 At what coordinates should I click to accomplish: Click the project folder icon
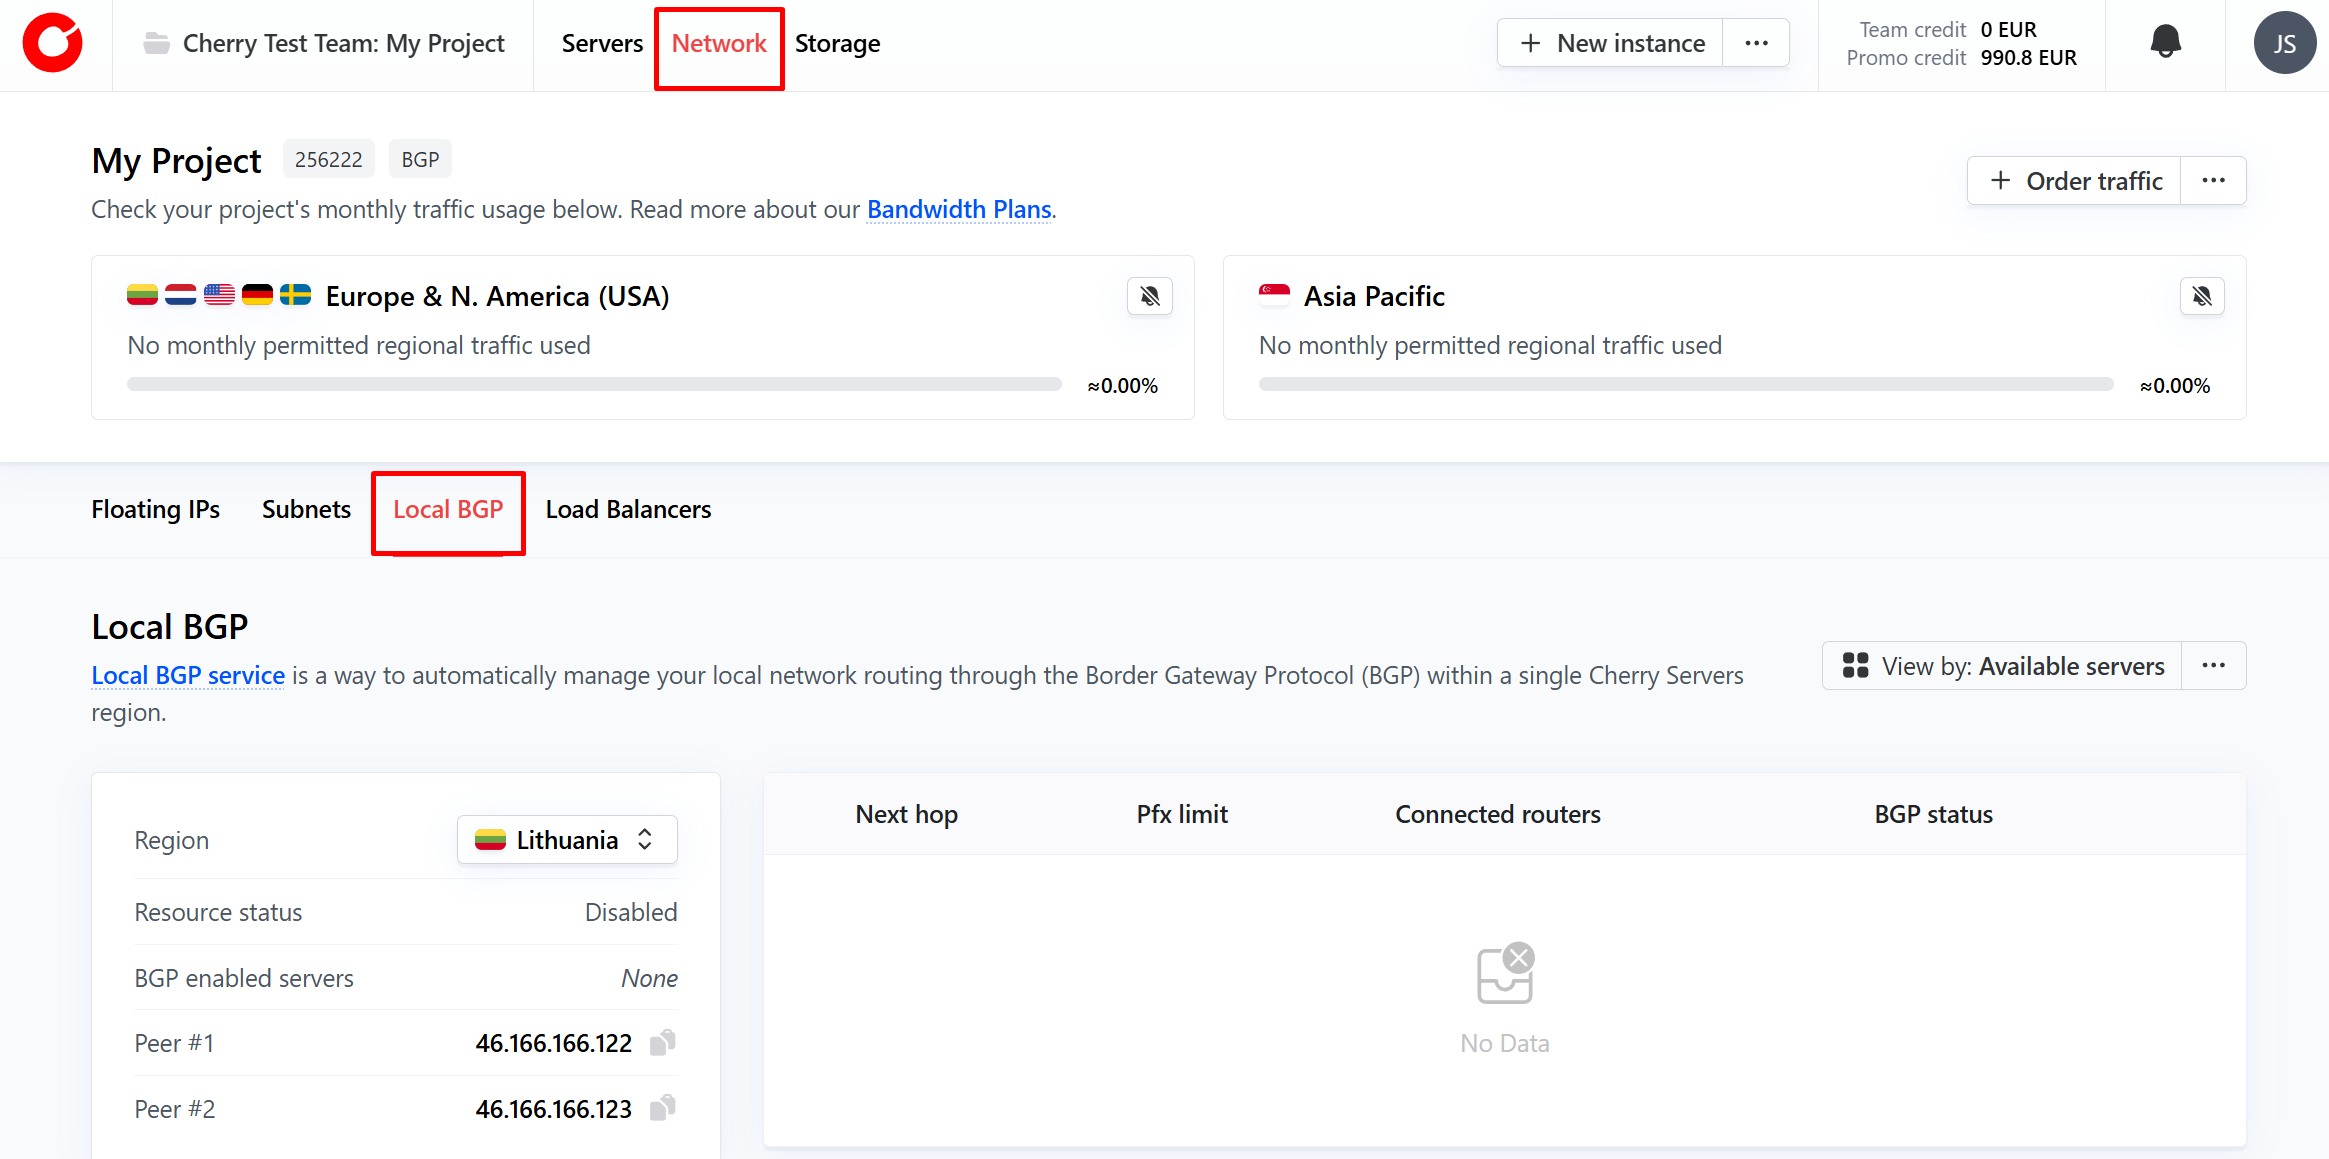coord(157,43)
